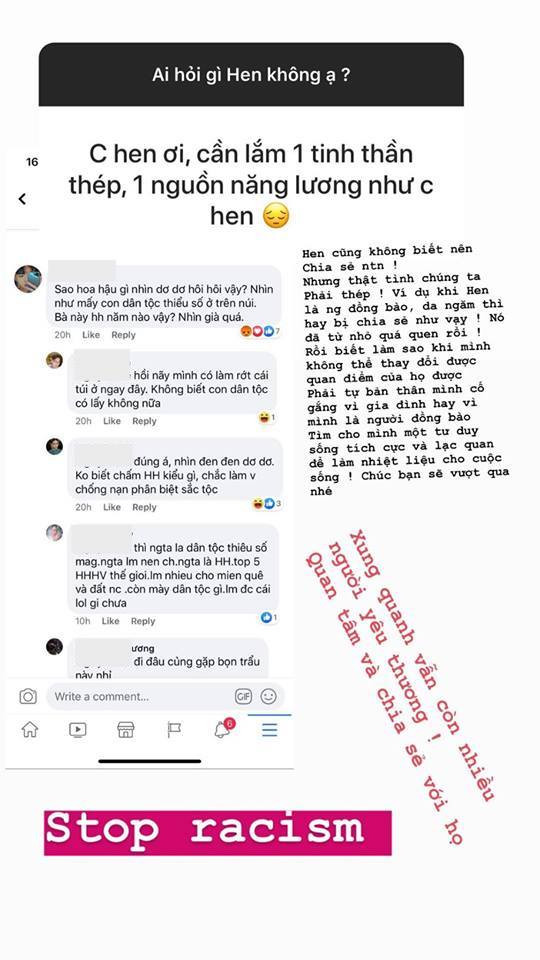Reply to the 'Sao hoa hậu gì' comment
Viewport: 540px width, 960px height.
[x=124, y=335]
